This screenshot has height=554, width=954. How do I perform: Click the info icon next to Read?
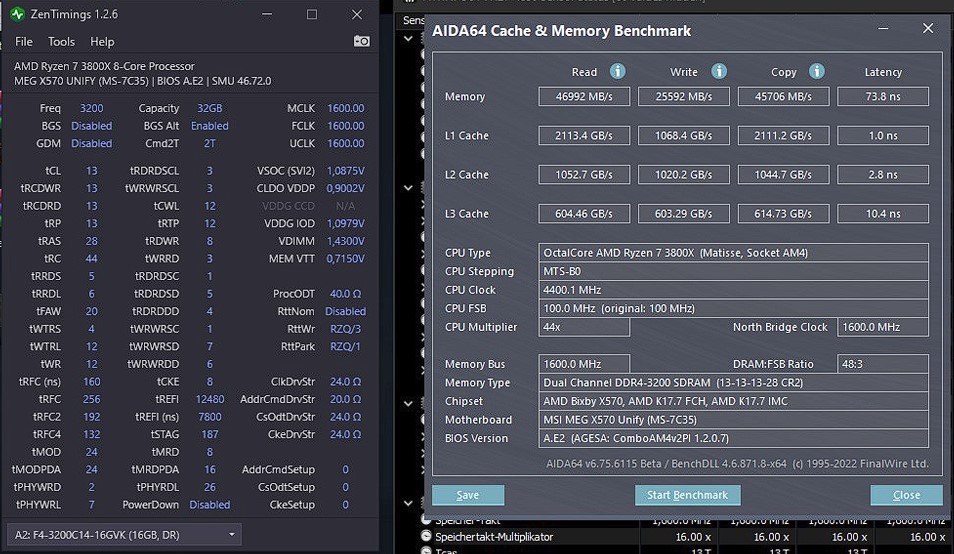pyautogui.click(x=617, y=71)
